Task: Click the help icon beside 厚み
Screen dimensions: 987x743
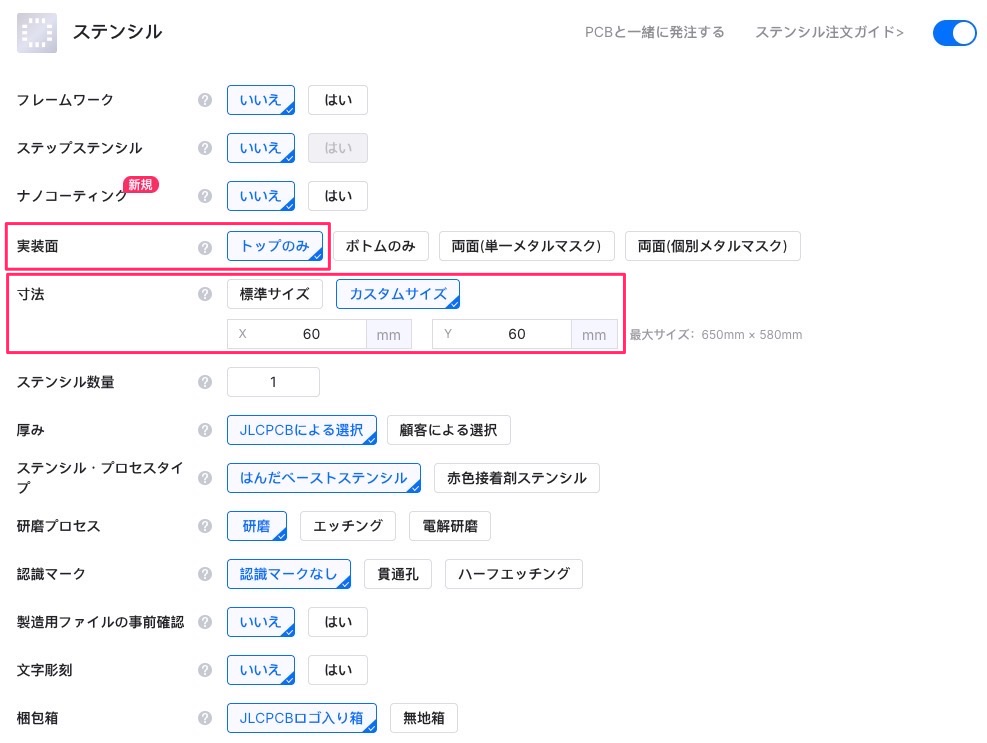Action: coord(205,430)
